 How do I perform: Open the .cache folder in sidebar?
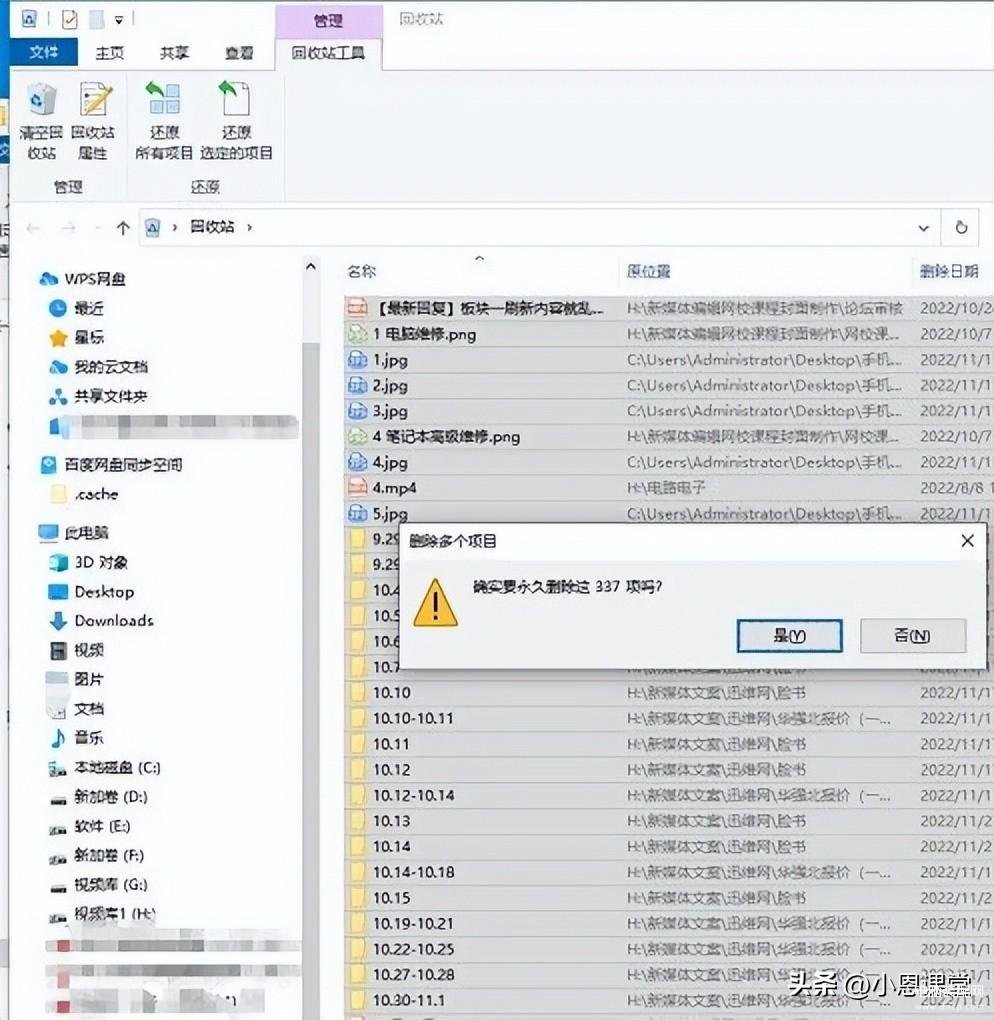96,494
